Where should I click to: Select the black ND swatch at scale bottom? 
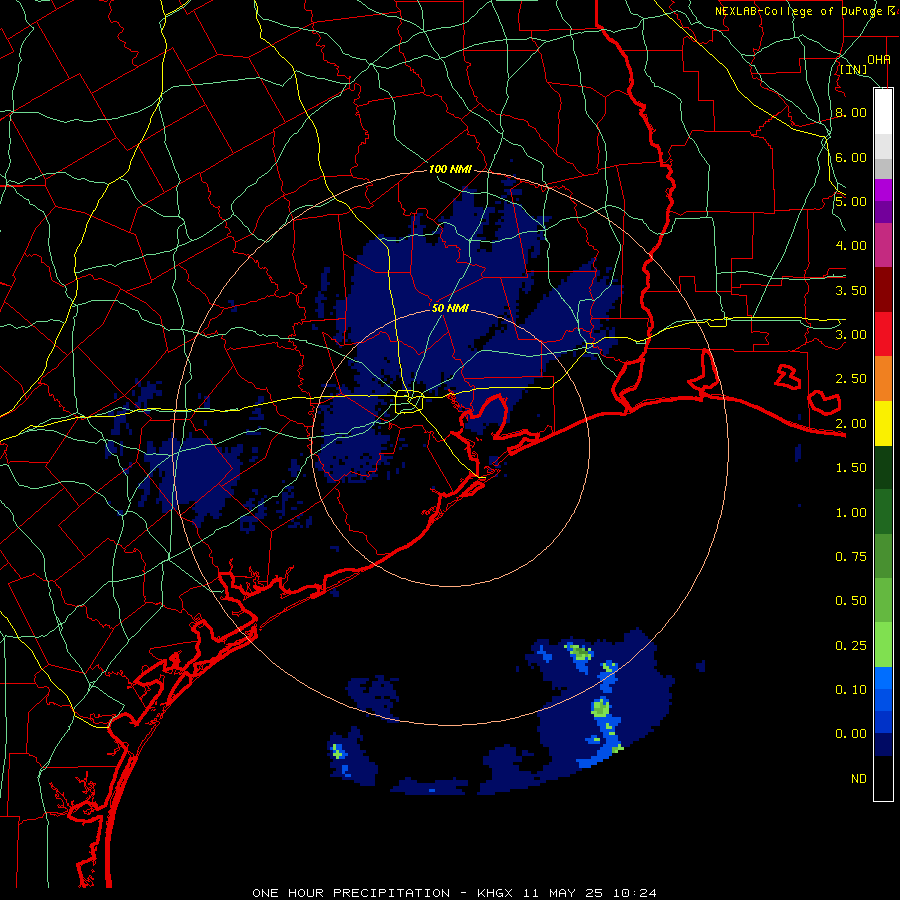883,778
